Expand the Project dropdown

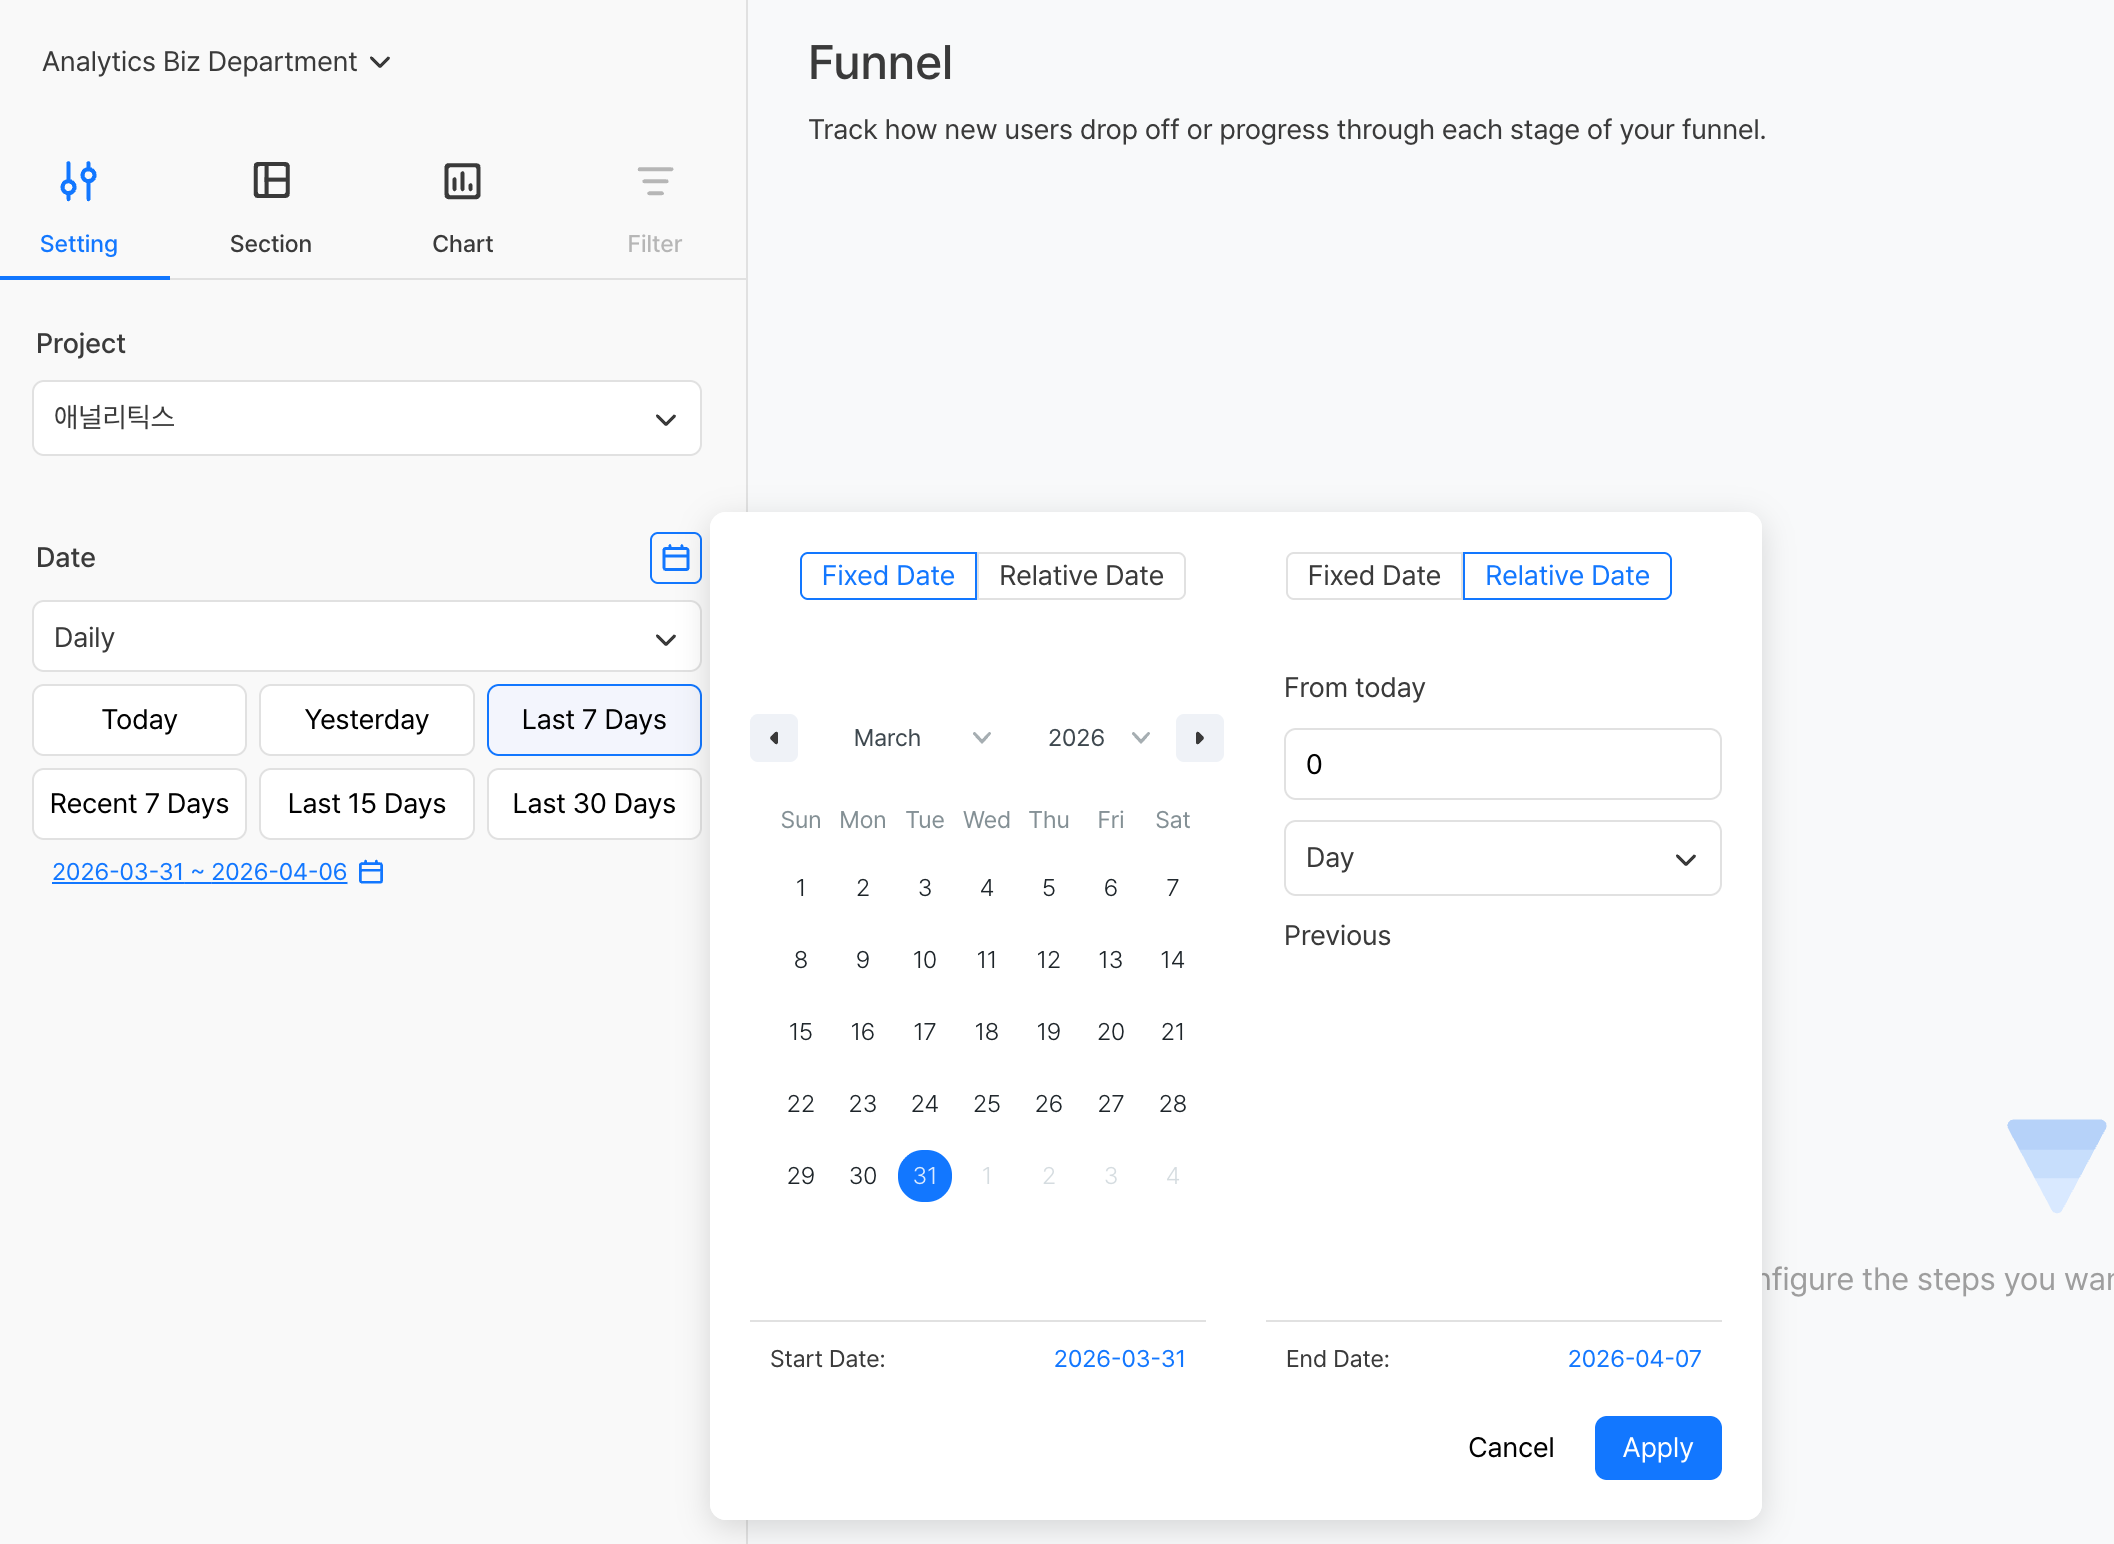(367, 418)
